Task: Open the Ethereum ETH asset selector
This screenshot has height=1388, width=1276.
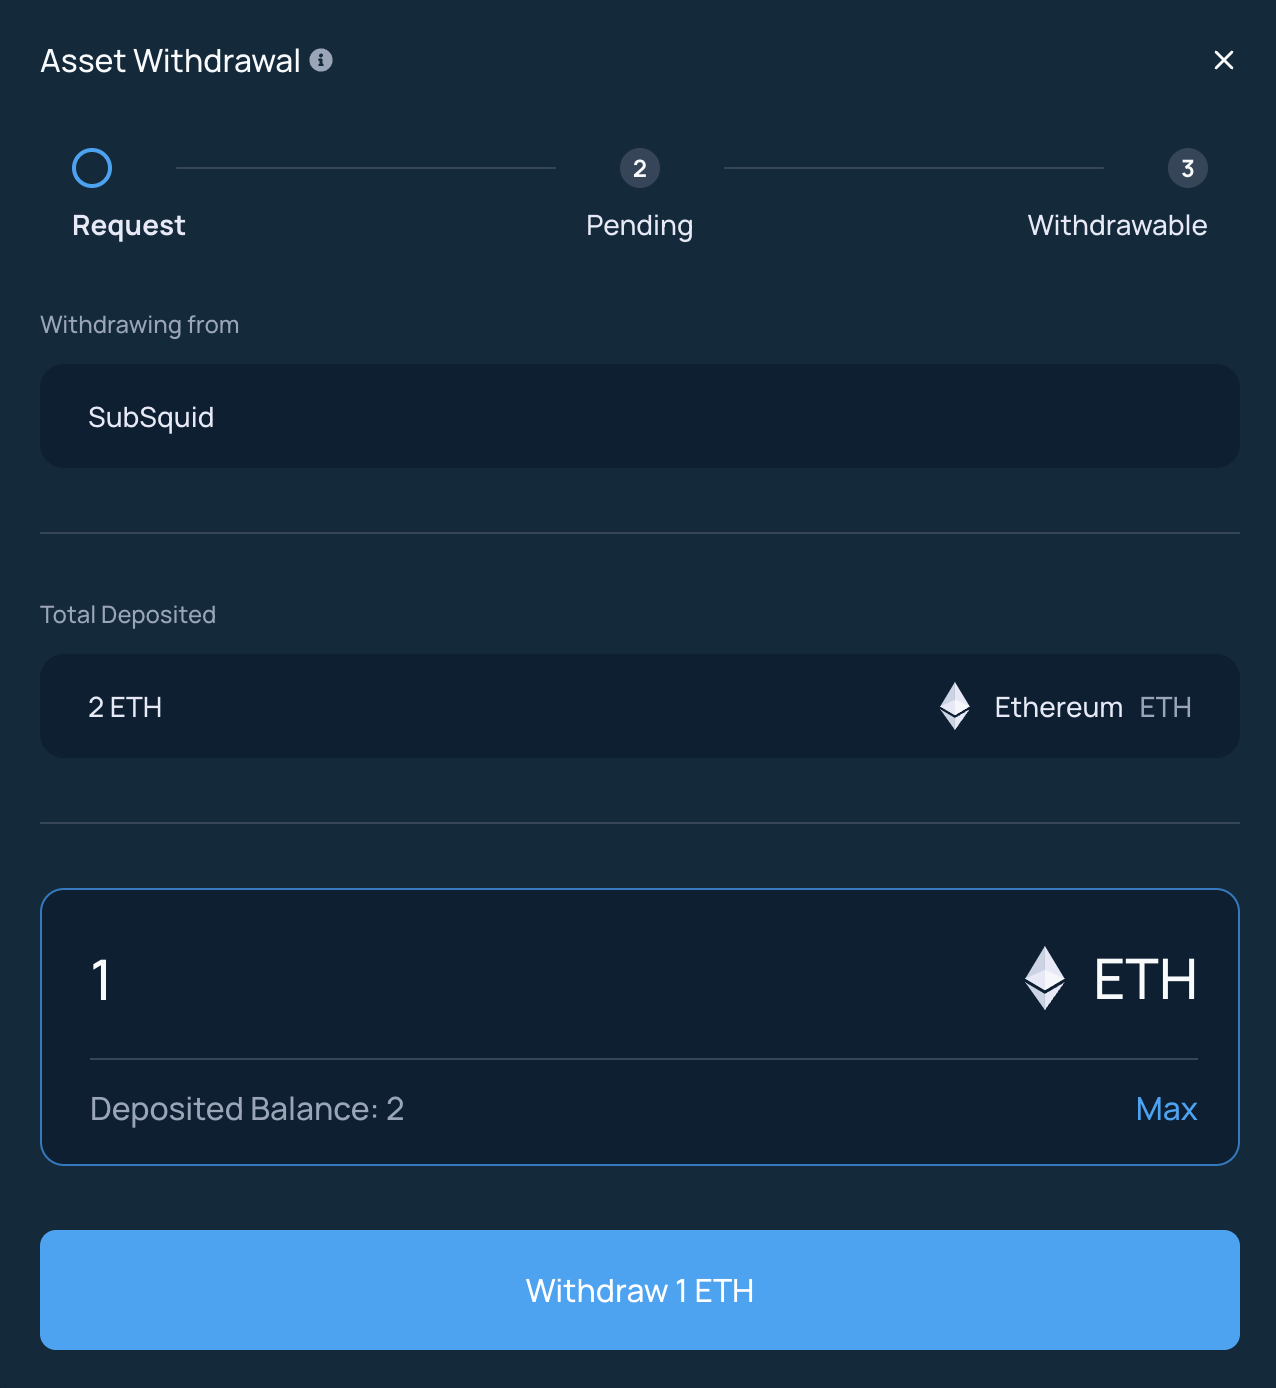Action: (1066, 706)
